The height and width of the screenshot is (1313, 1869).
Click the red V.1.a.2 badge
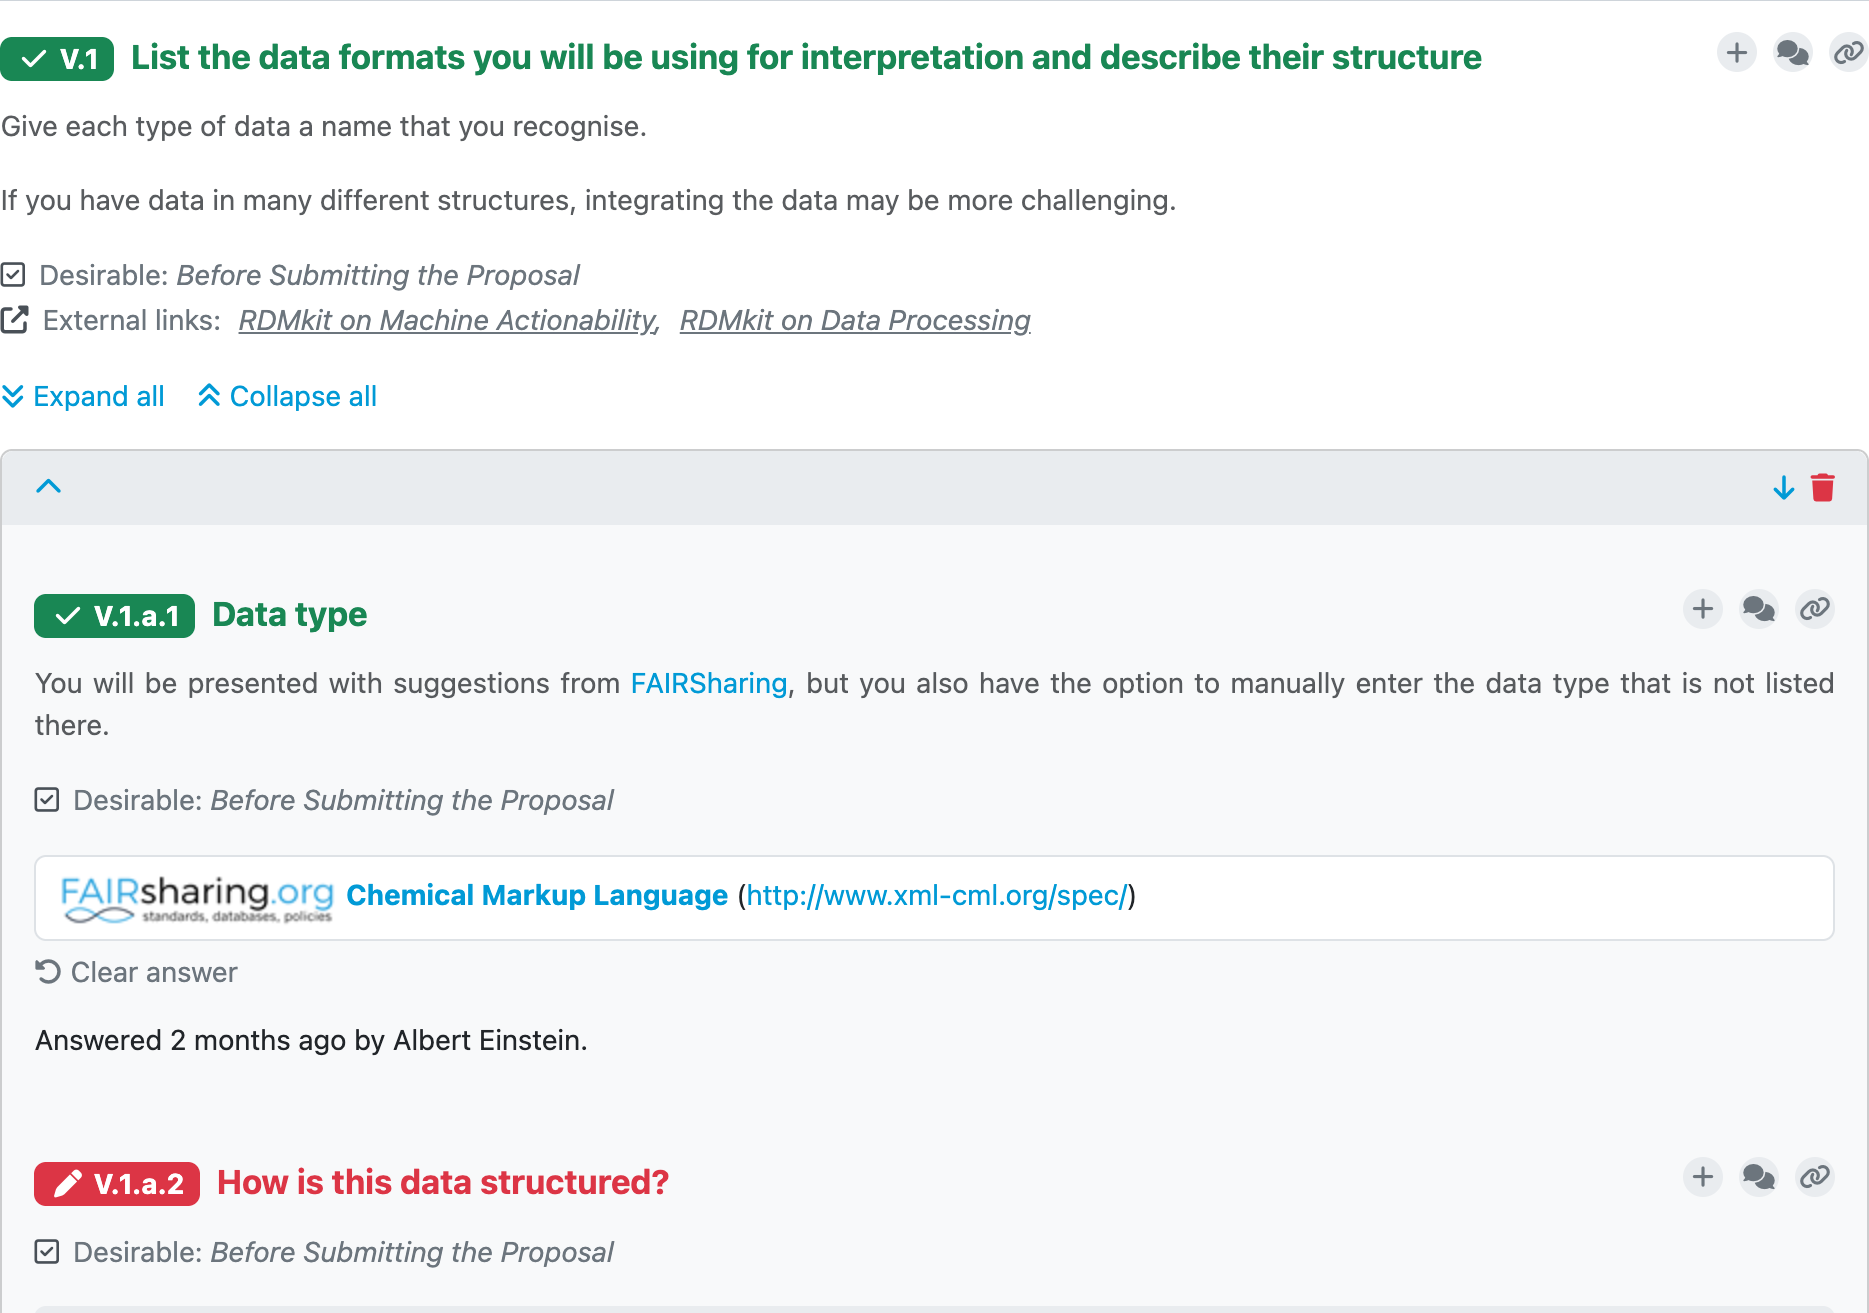117,1184
